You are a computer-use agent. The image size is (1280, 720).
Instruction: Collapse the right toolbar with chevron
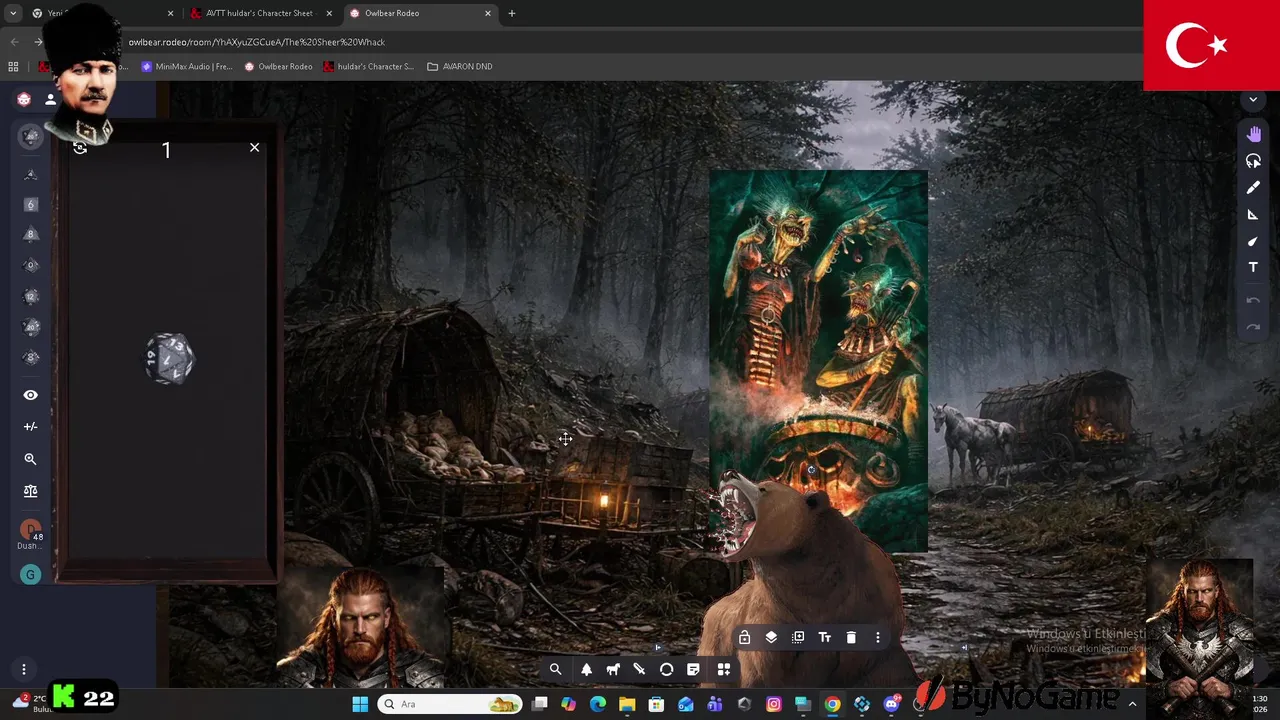pos(1253,100)
